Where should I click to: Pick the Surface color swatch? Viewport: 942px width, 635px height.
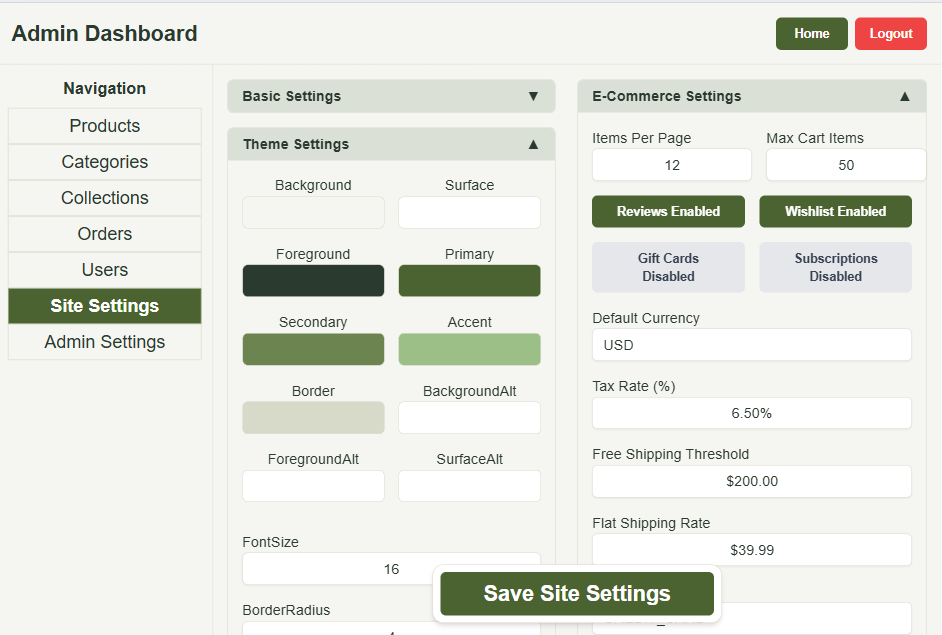coord(469,212)
